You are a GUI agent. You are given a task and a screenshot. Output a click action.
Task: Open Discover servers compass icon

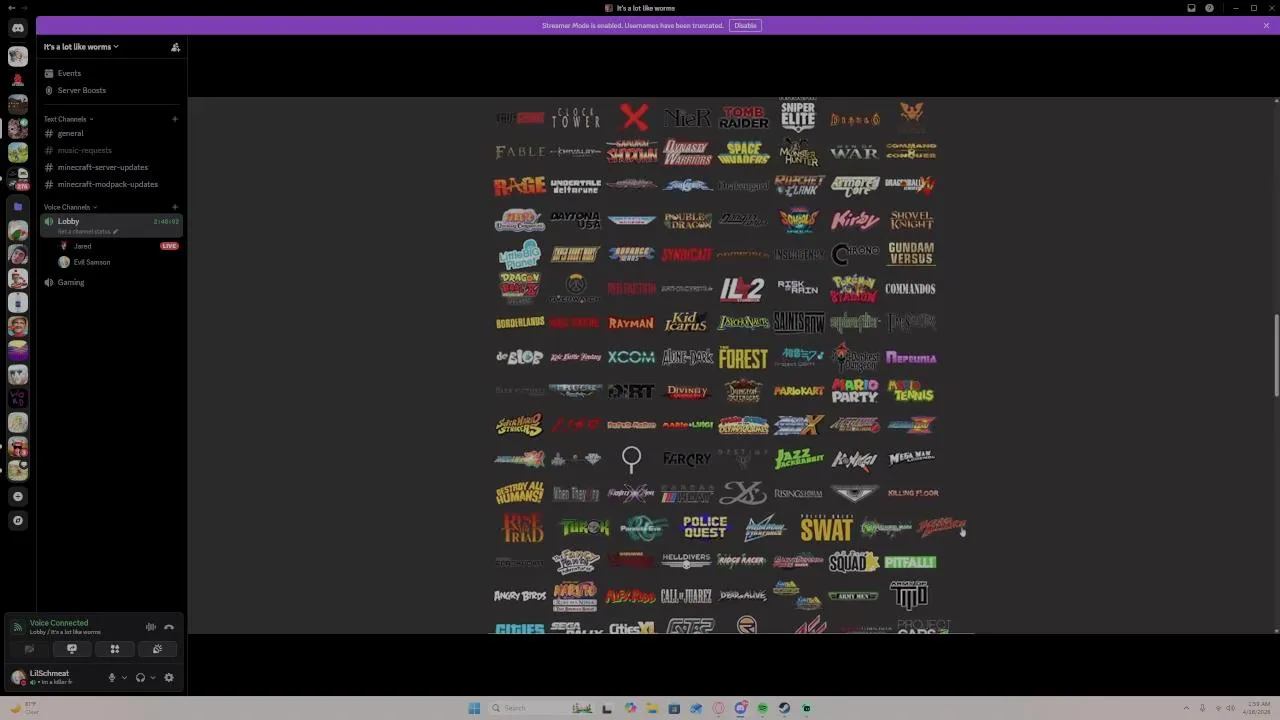(18, 520)
